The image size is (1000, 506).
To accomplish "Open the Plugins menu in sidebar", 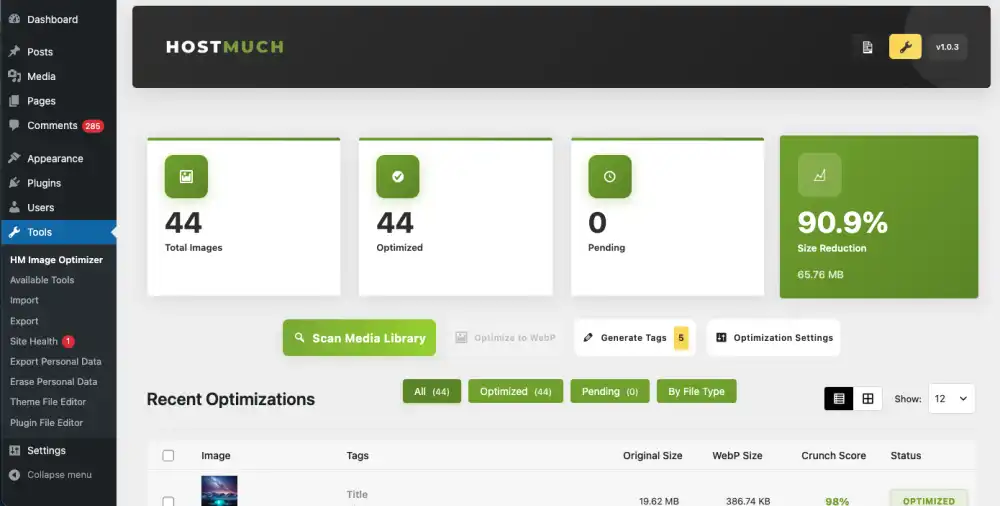I will [x=44, y=183].
